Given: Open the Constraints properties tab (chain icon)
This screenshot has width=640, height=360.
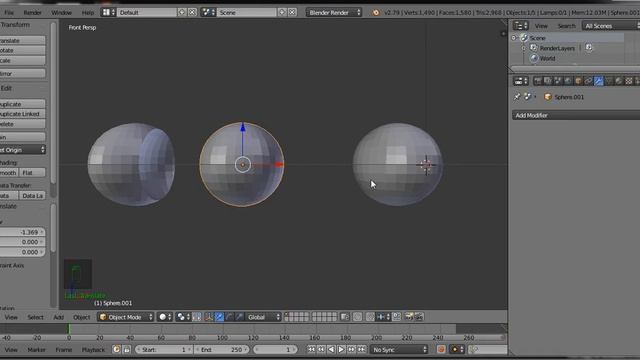Looking at the screenshot, I should point(588,81).
